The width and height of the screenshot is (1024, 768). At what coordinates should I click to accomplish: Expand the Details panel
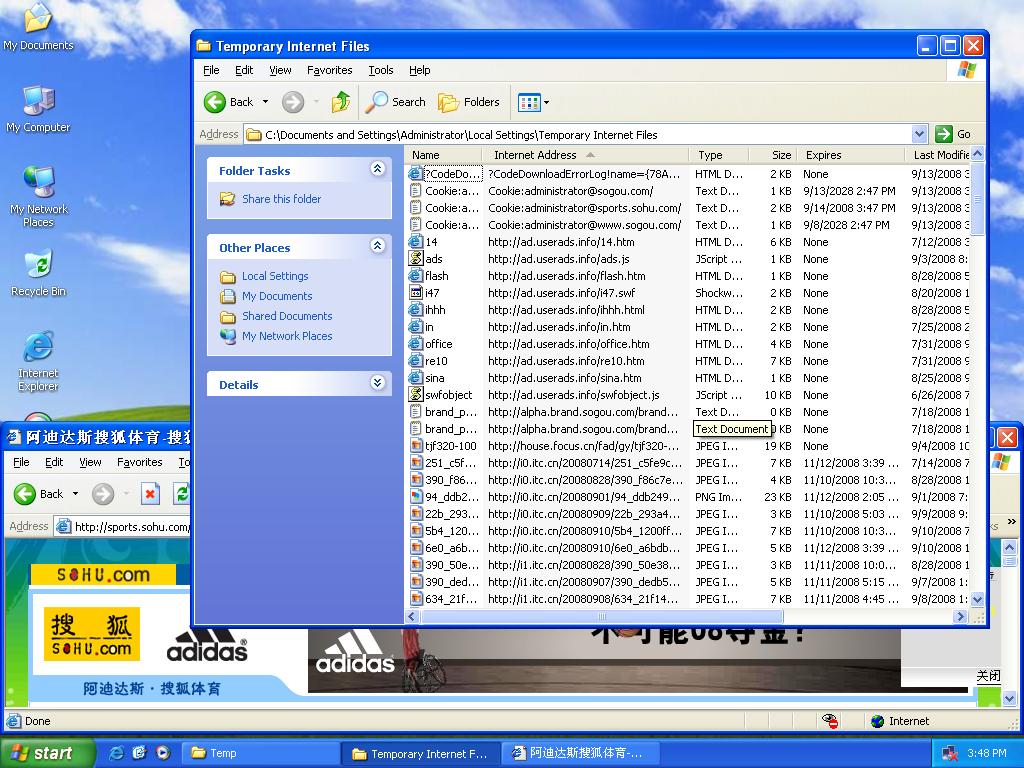pos(377,384)
